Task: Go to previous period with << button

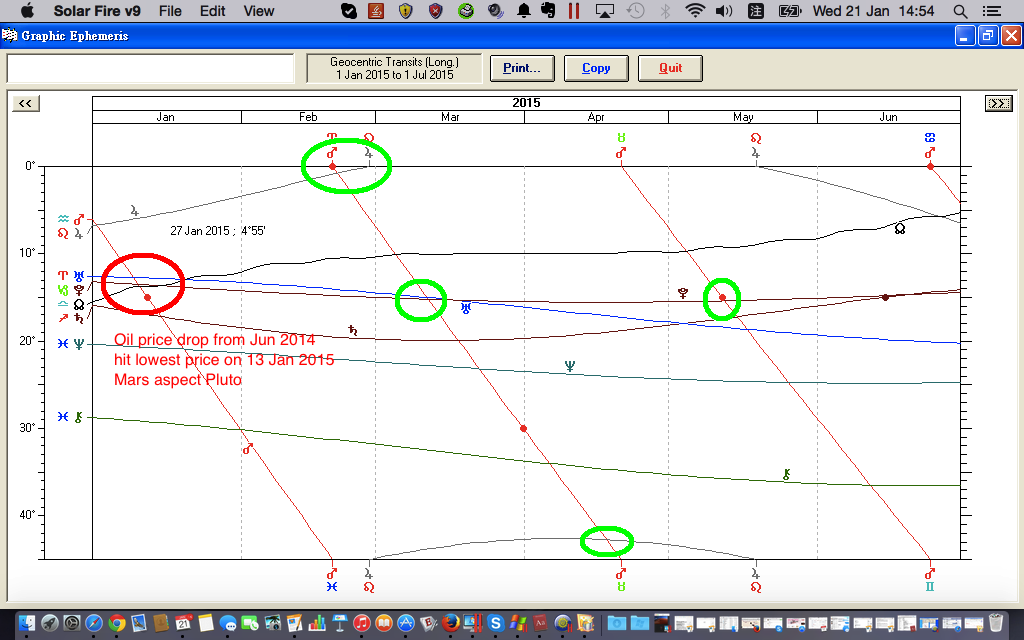Action: [x=25, y=103]
